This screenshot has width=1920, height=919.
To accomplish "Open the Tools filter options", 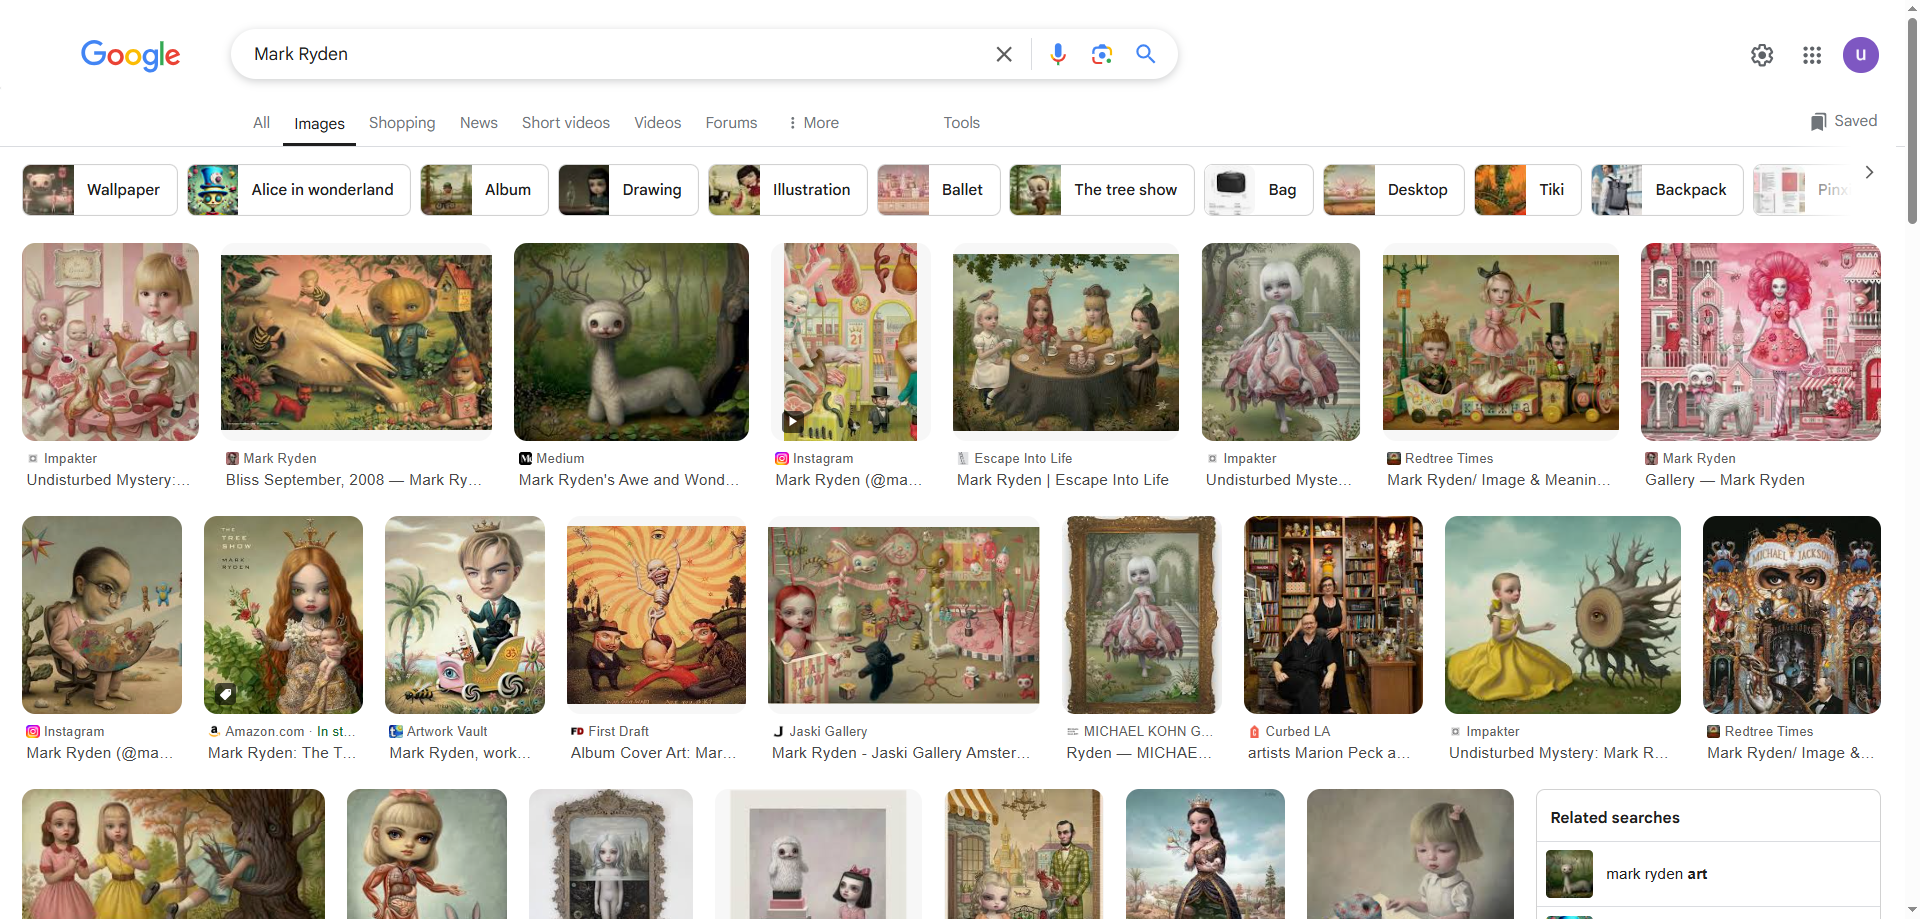I will coord(961,123).
